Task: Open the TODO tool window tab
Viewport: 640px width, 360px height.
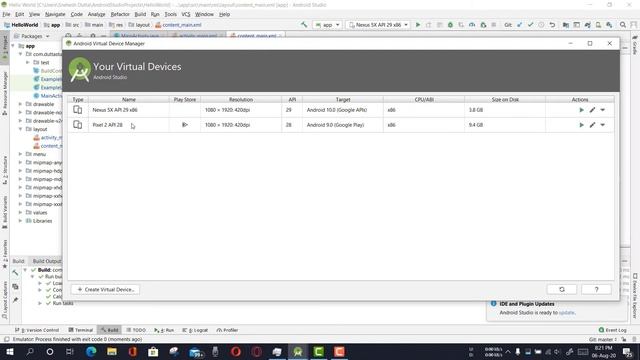Action: coord(136,330)
